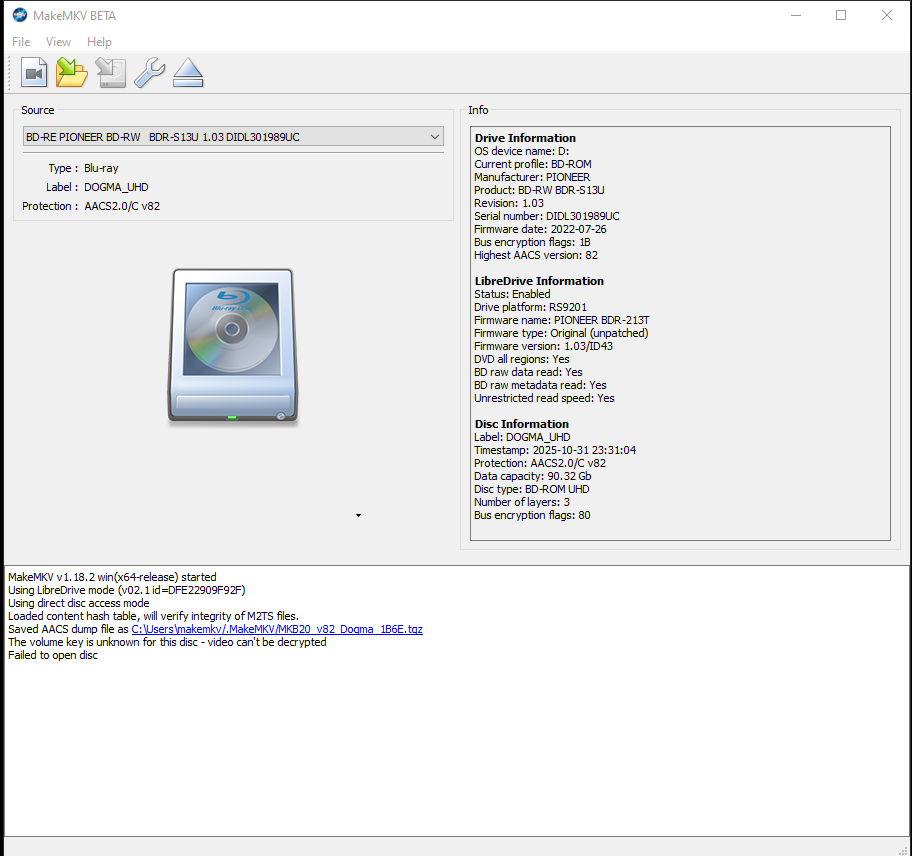Select the Backup disc toolbar tool

110,71
